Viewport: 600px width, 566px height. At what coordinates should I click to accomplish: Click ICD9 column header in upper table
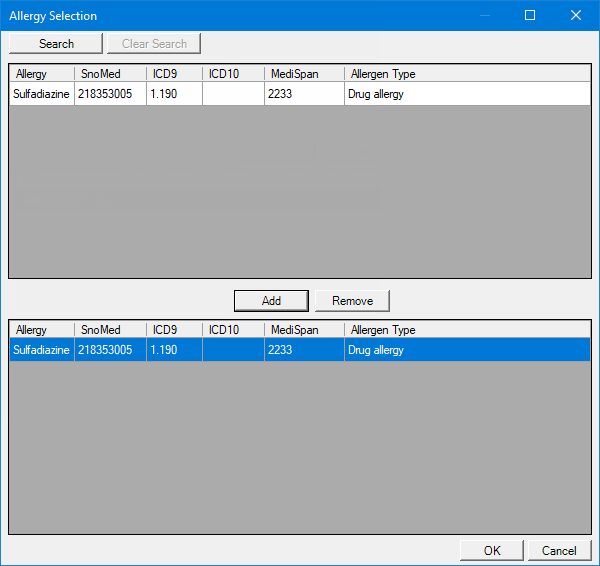174,74
